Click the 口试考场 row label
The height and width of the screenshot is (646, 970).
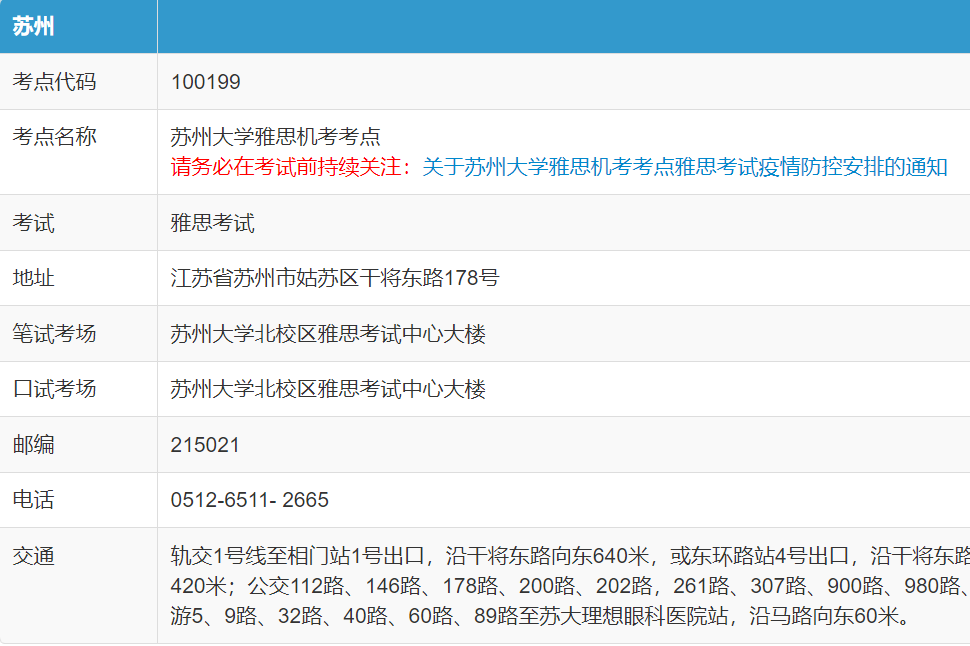pos(54,389)
